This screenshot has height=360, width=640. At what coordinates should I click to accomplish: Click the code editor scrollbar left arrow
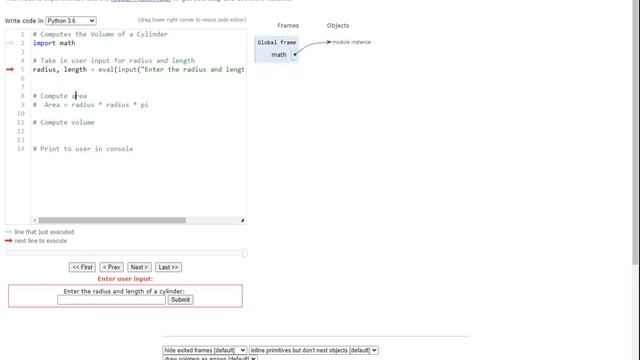(35, 220)
